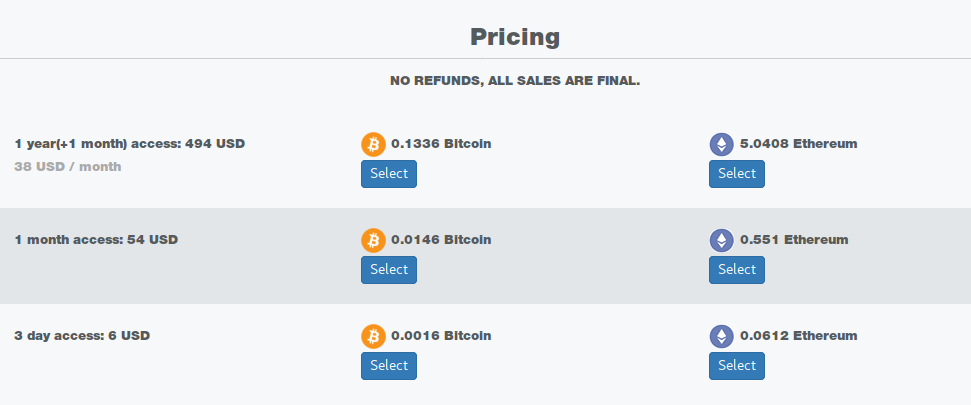Choose 1 month access paying in Bitcoin

[x=389, y=270]
